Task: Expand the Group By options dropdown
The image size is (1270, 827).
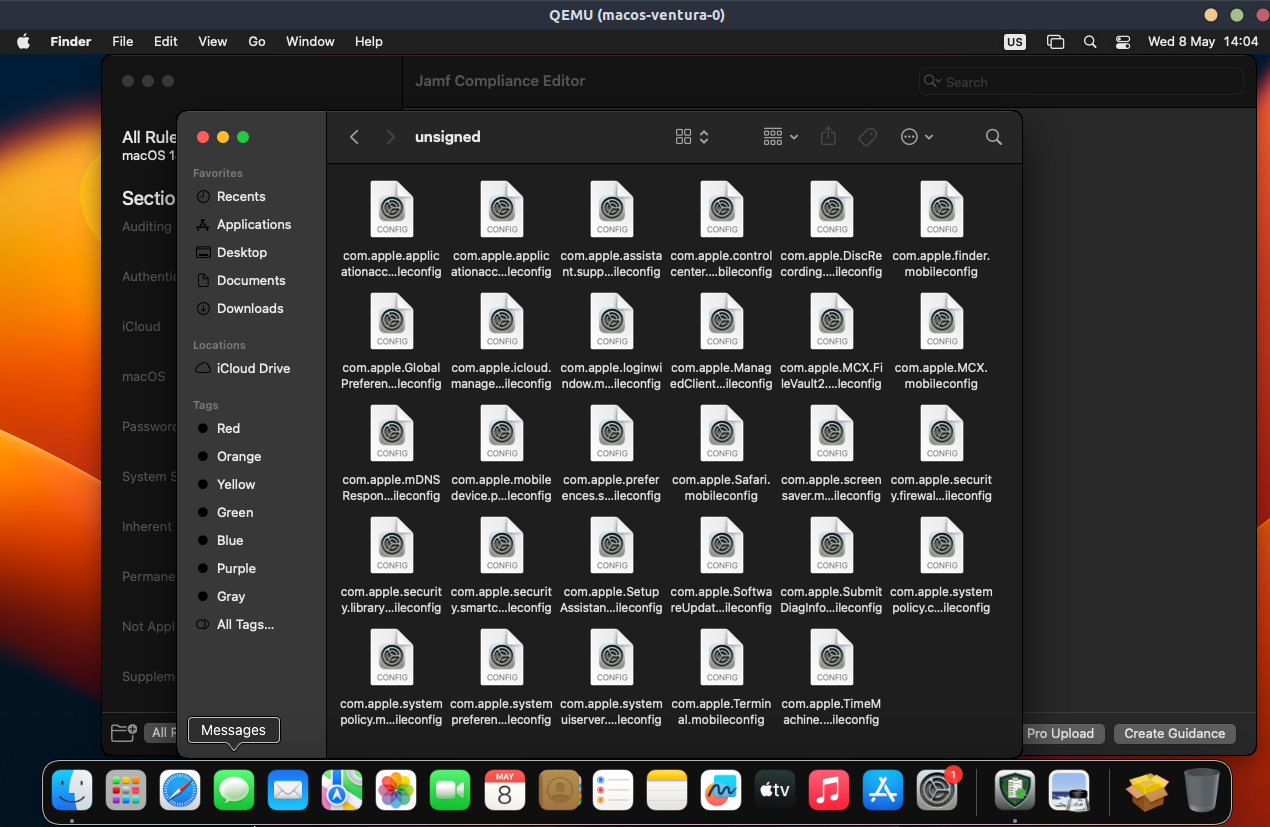Action: pos(780,137)
